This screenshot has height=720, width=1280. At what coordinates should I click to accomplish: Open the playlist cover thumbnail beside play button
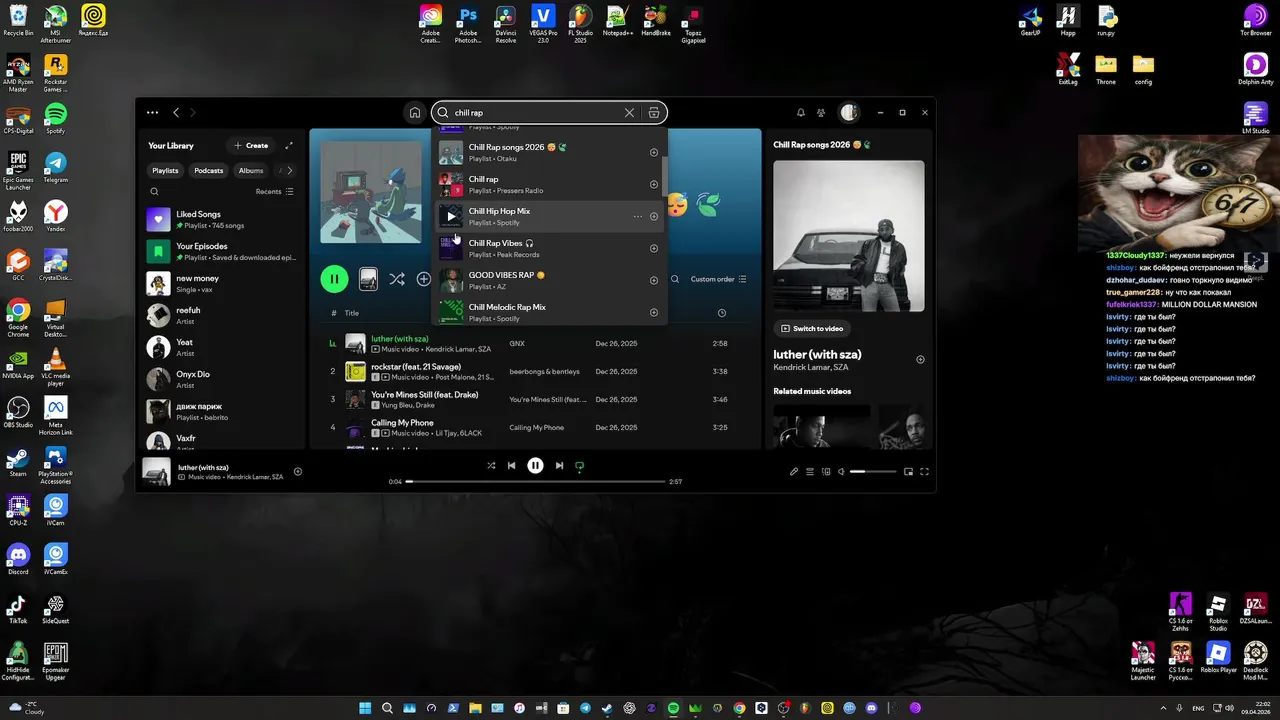click(368, 279)
